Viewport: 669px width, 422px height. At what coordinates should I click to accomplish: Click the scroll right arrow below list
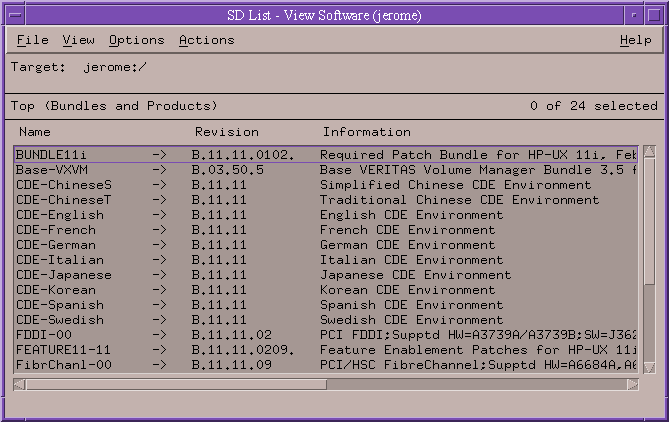633,384
